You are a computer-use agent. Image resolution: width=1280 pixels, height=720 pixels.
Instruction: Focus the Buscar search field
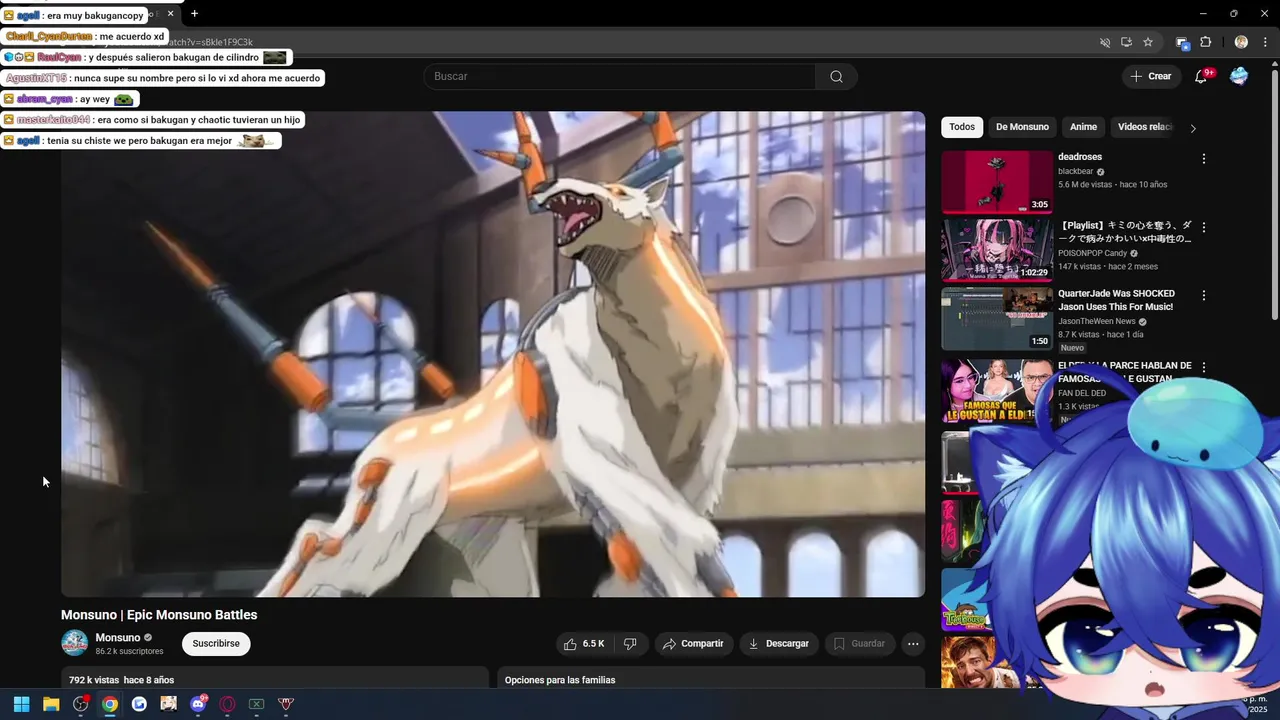[620, 77]
